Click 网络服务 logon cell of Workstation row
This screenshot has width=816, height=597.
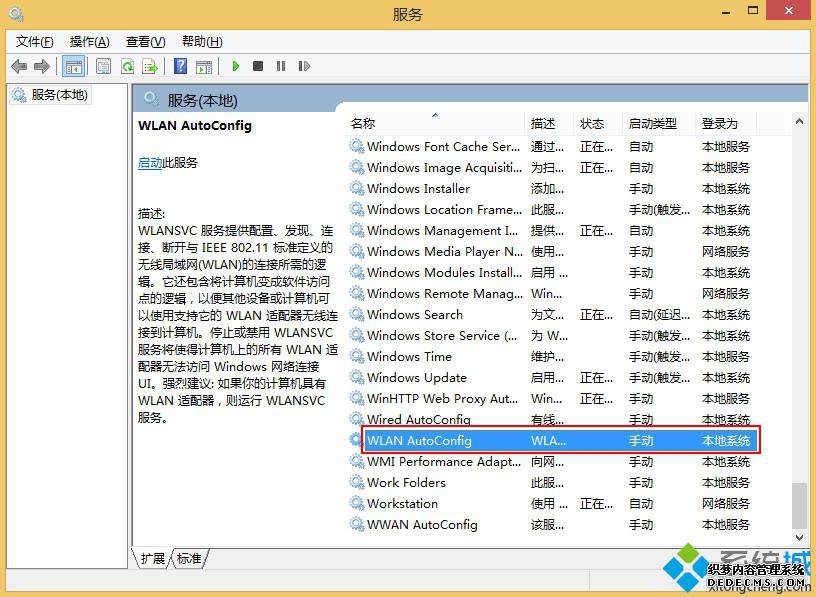coord(725,503)
